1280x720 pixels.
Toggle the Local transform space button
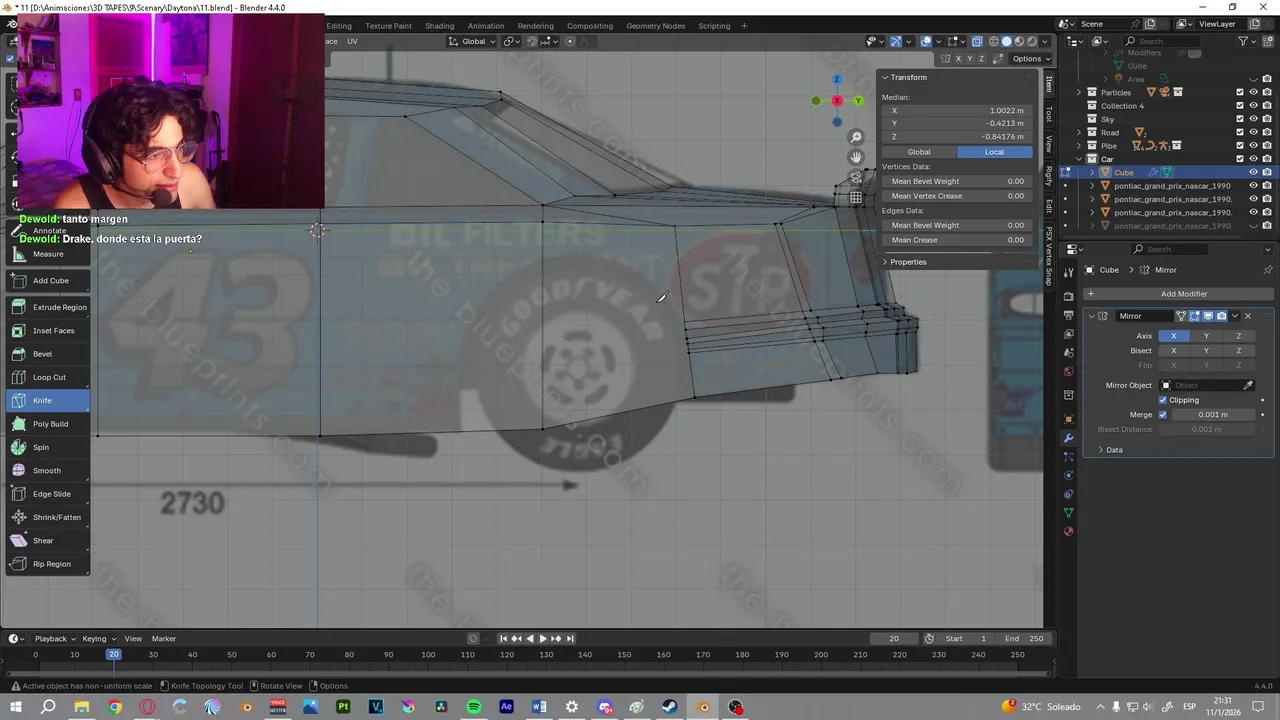[994, 152]
